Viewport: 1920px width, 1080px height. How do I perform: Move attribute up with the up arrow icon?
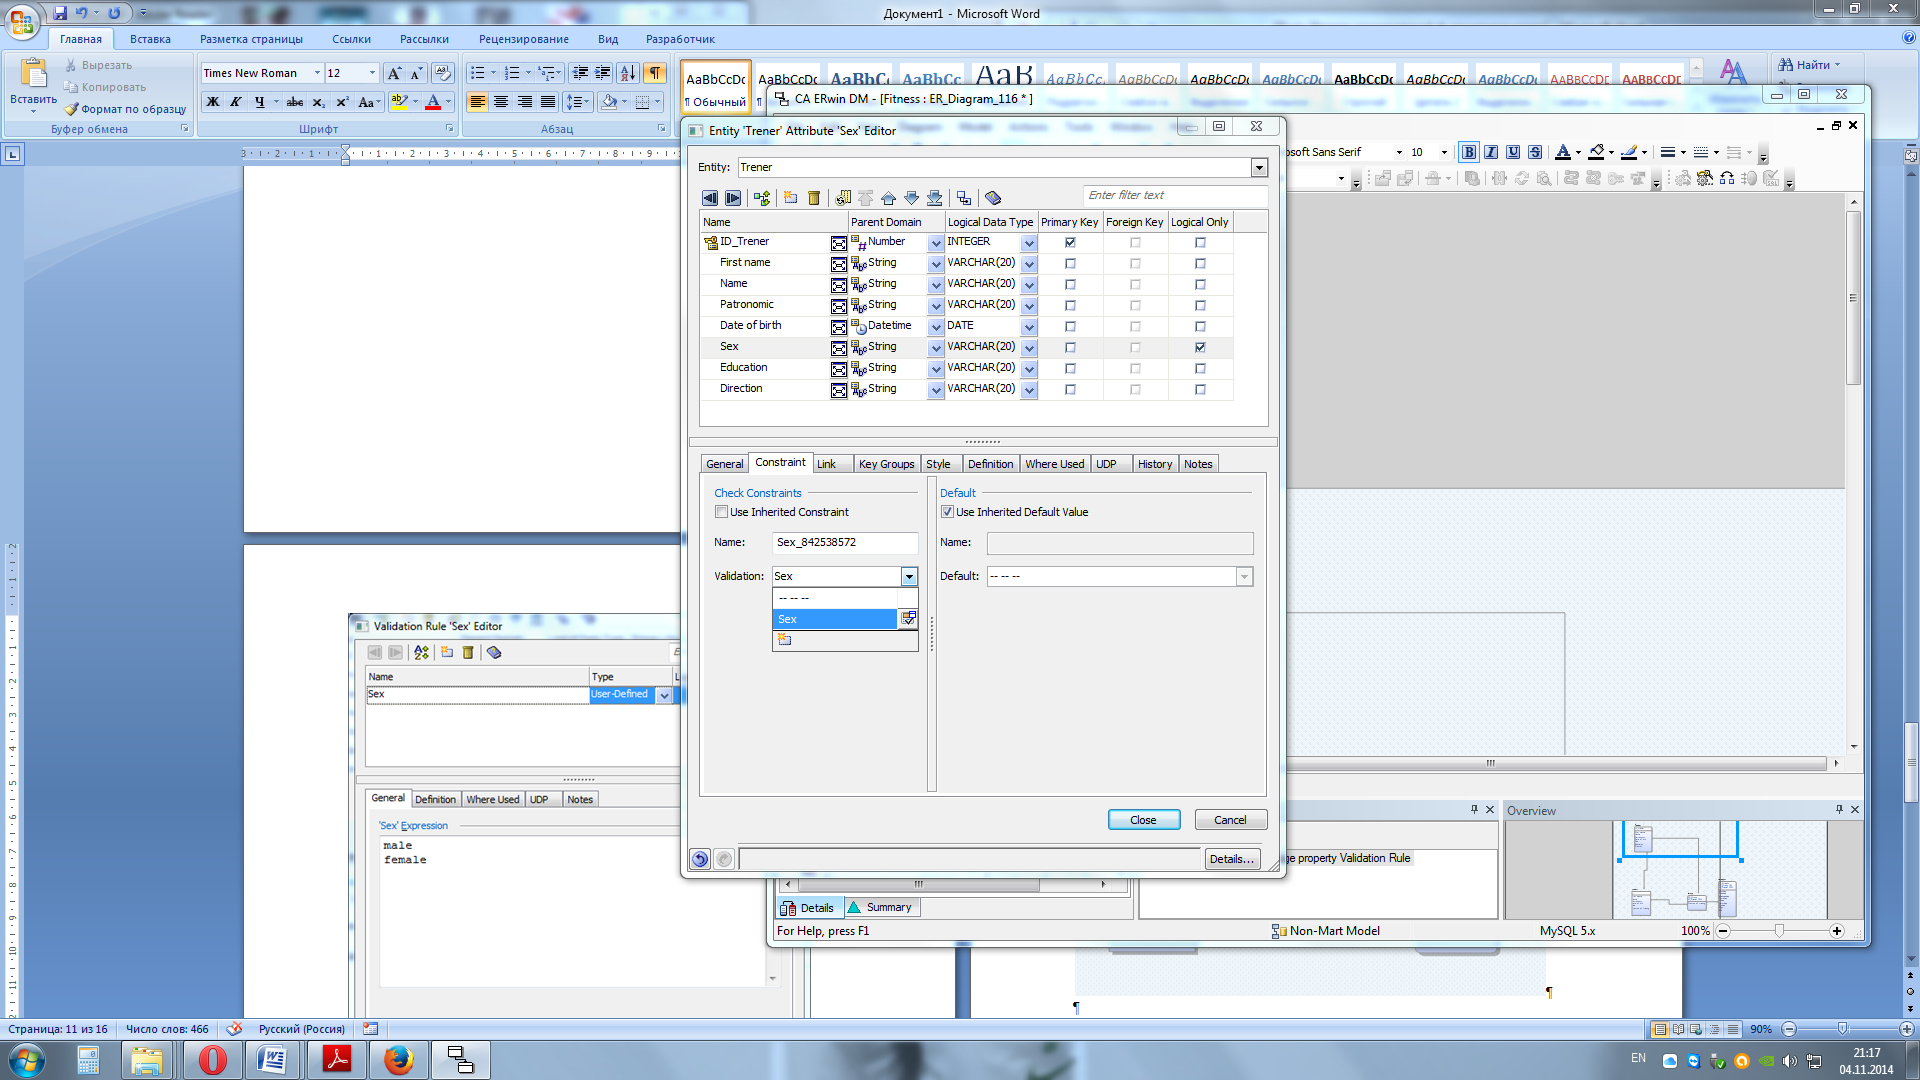(x=888, y=198)
